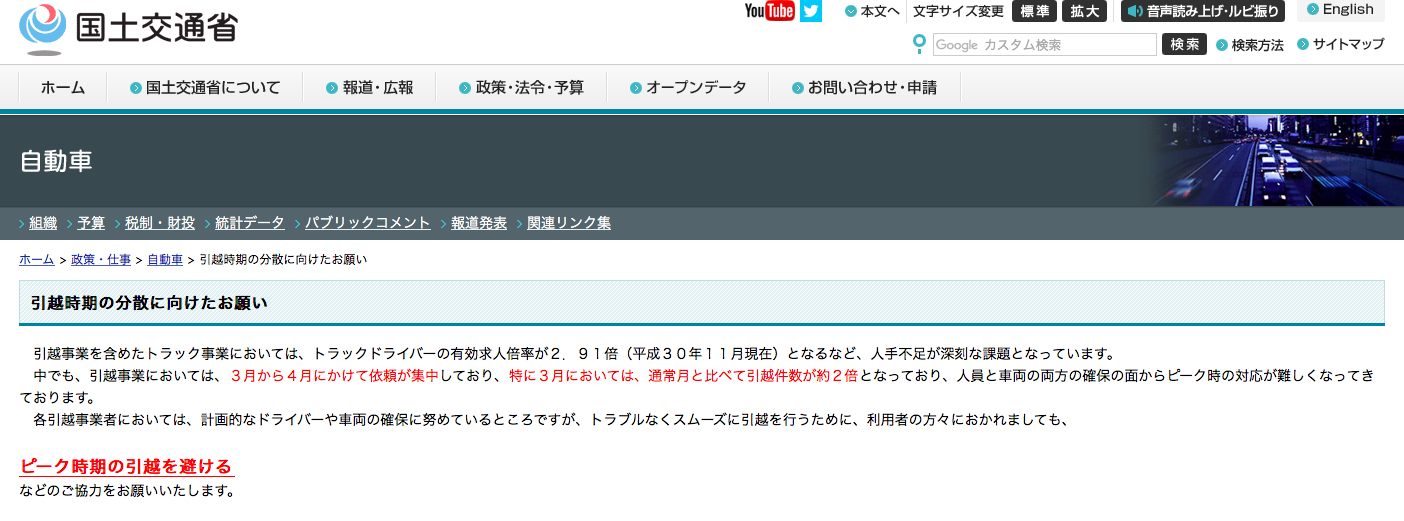The width and height of the screenshot is (1404, 521).
Task: Click the arrow bullet icon before English
Action: tap(1313, 10)
